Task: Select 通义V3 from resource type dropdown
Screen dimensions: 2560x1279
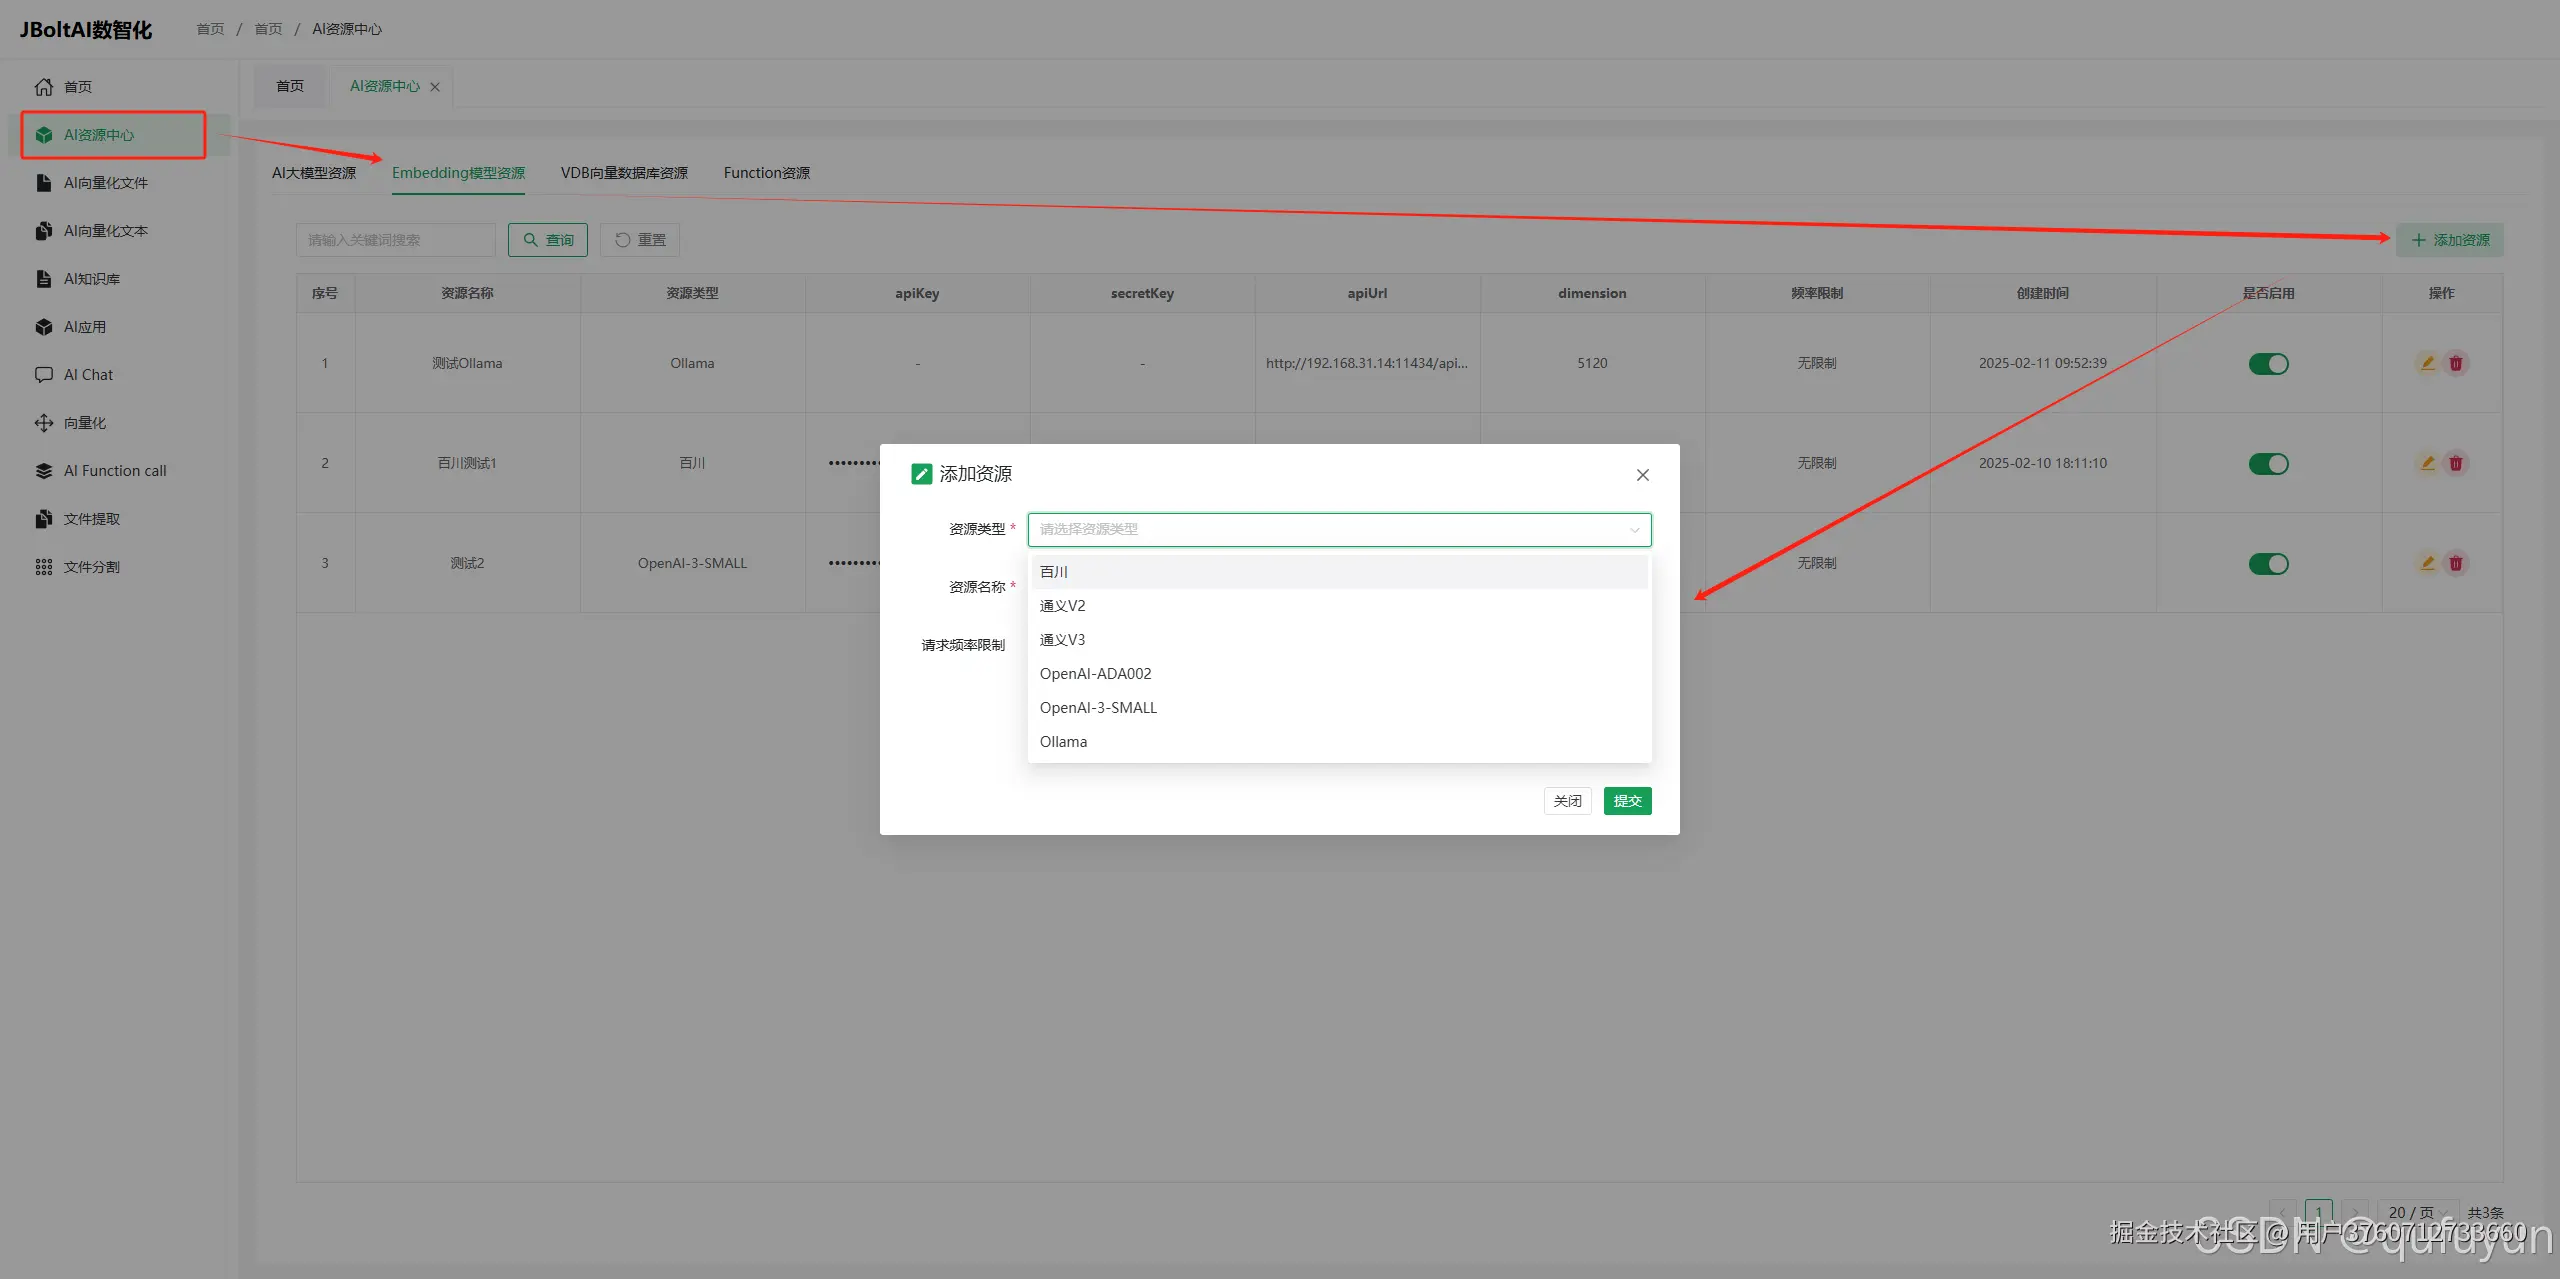Action: point(1062,640)
